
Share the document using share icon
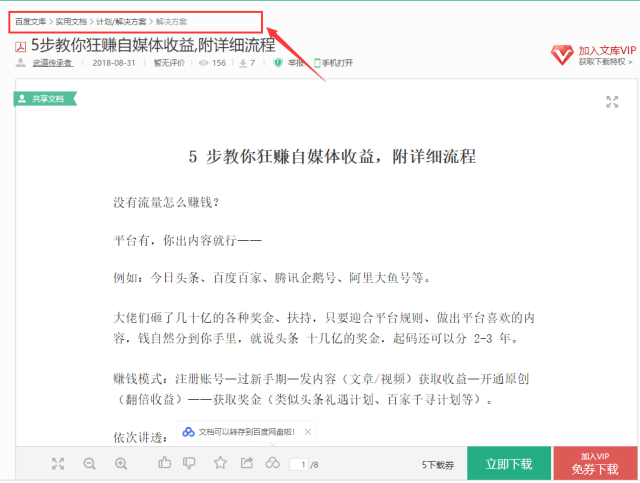coord(247,463)
